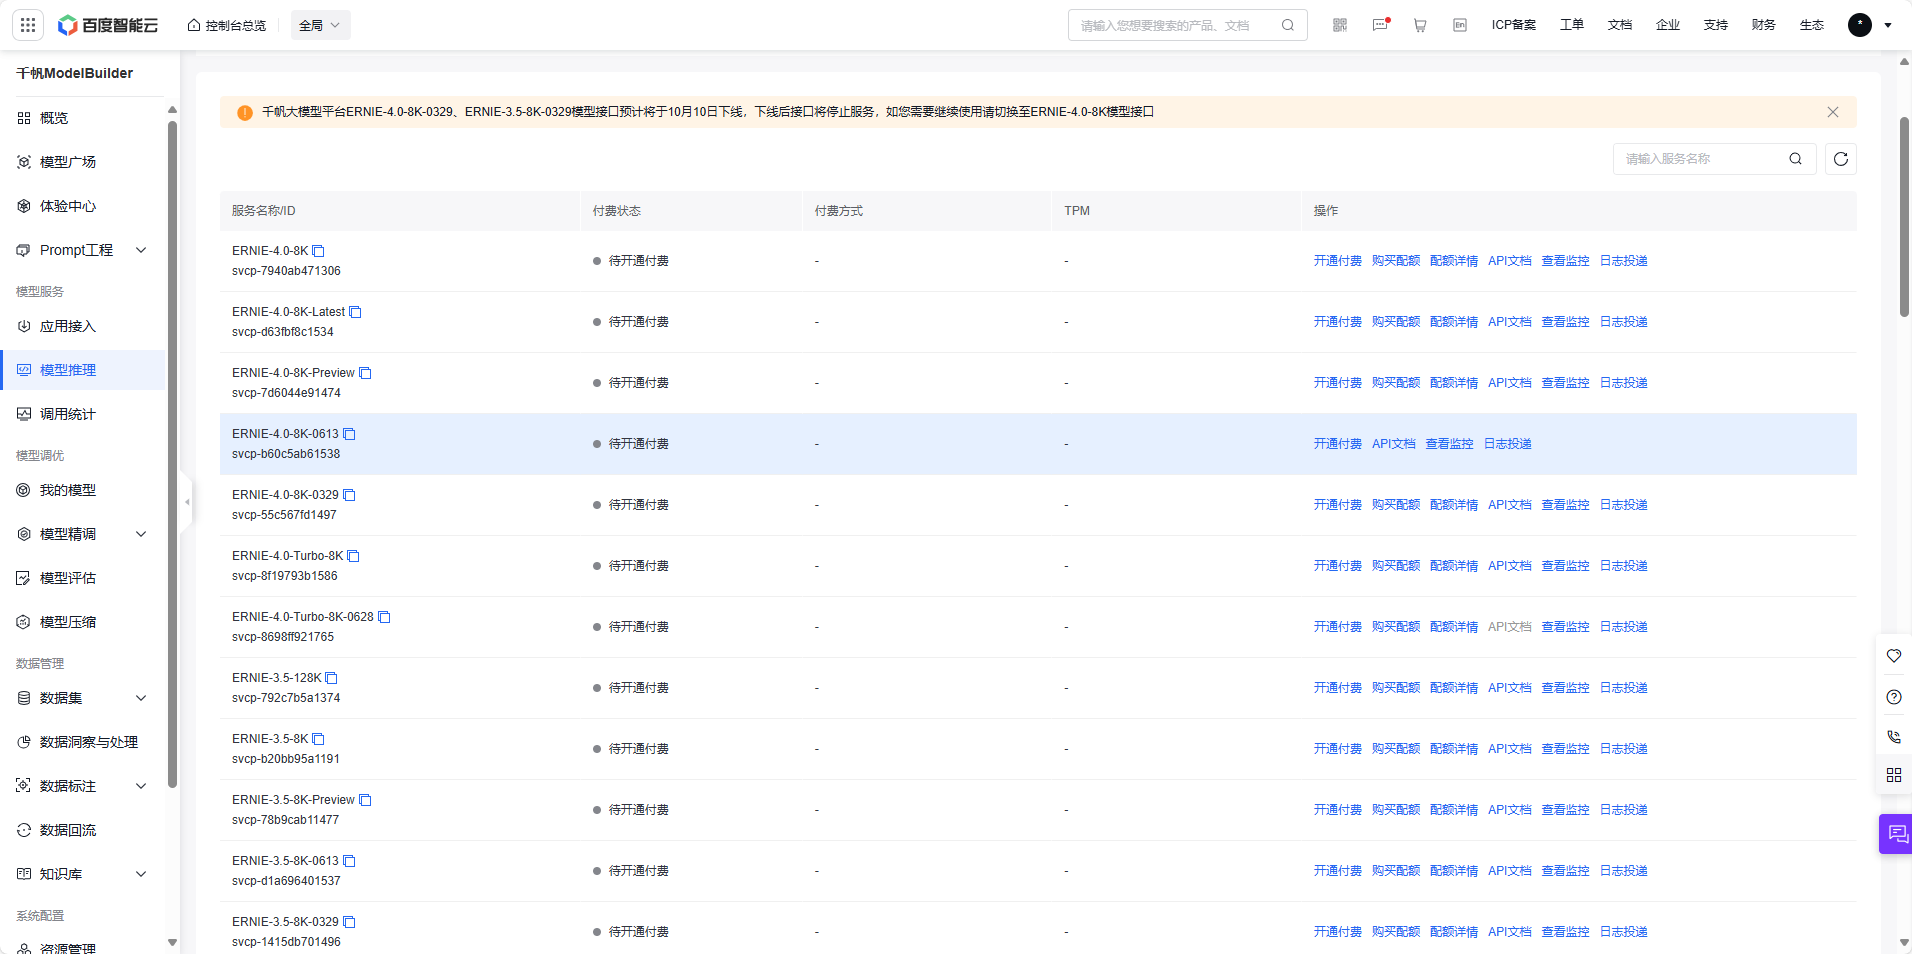Click the service search magnifier icon
This screenshot has height=954, width=1912.
coord(1796,159)
